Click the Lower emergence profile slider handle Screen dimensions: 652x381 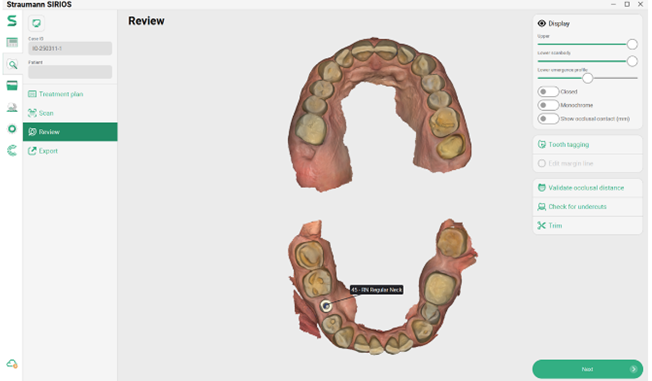click(x=587, y=78)
